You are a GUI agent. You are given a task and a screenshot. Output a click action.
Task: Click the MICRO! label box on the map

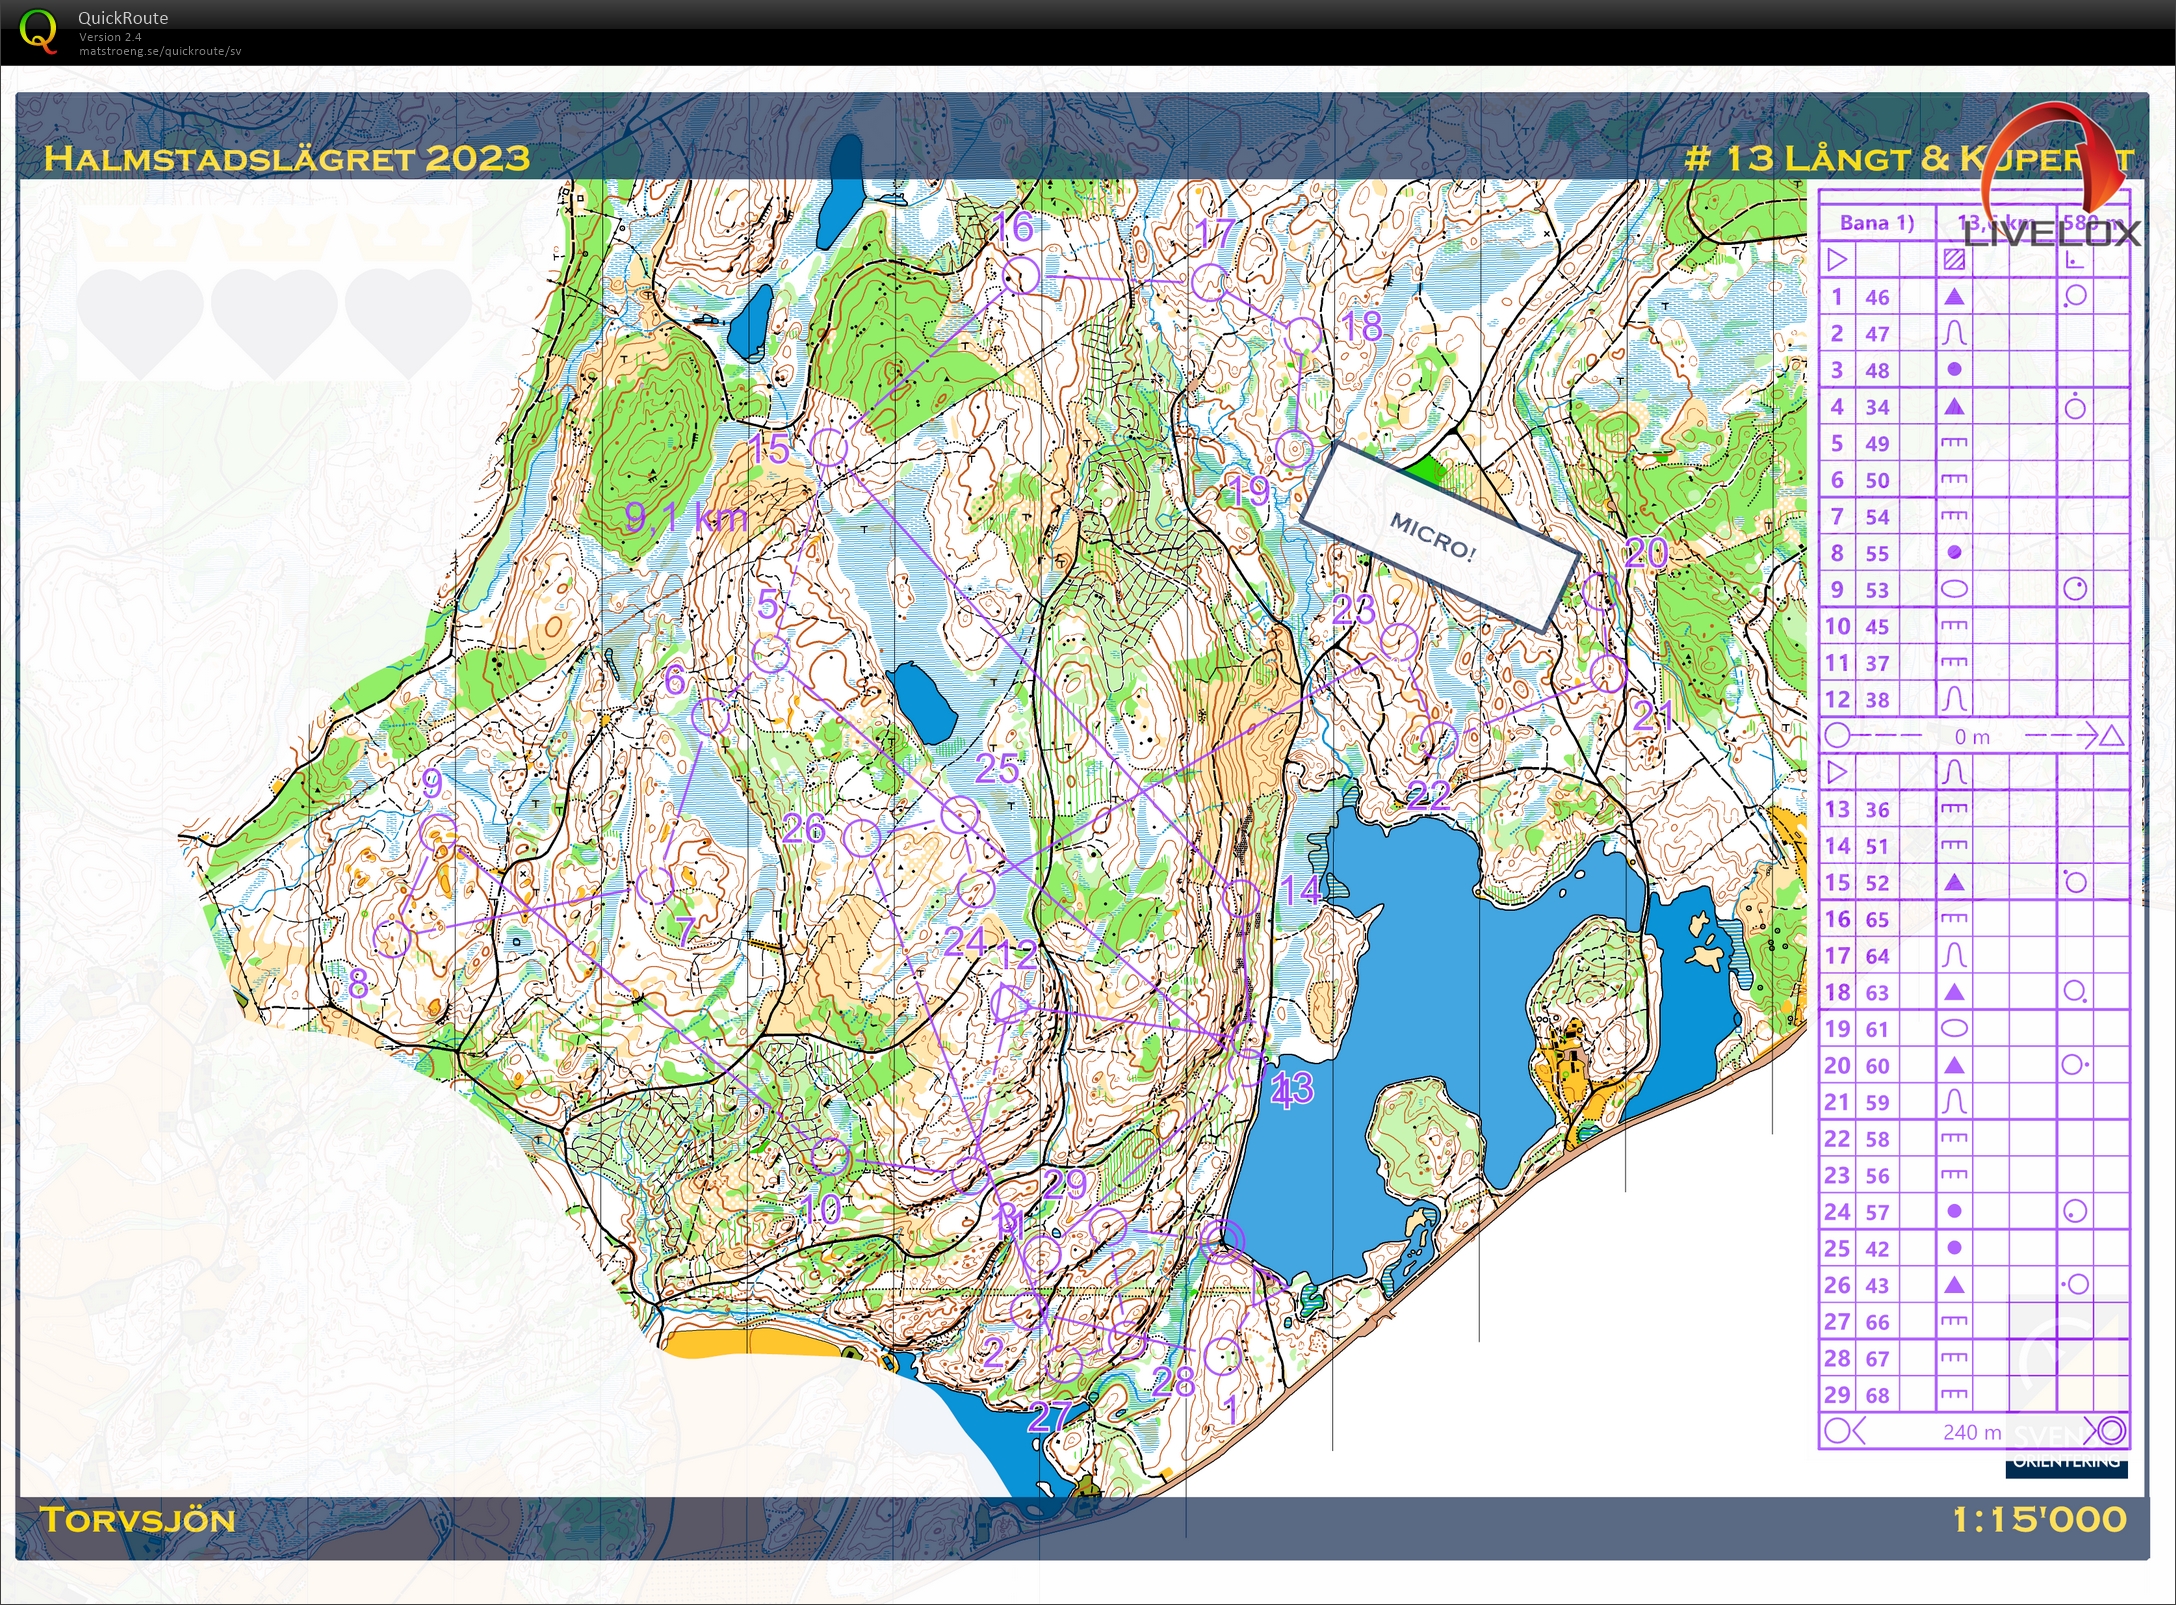pyautogui.click(x=1438, y=535)
